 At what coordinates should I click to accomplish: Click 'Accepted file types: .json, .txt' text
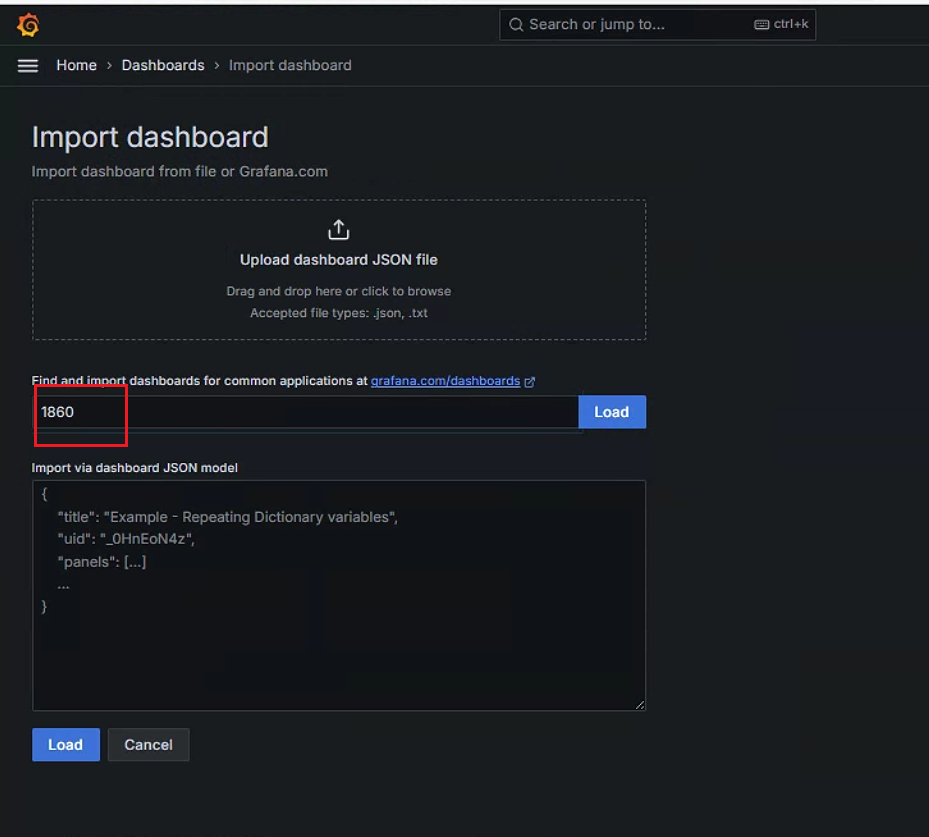tap(339, 313)
